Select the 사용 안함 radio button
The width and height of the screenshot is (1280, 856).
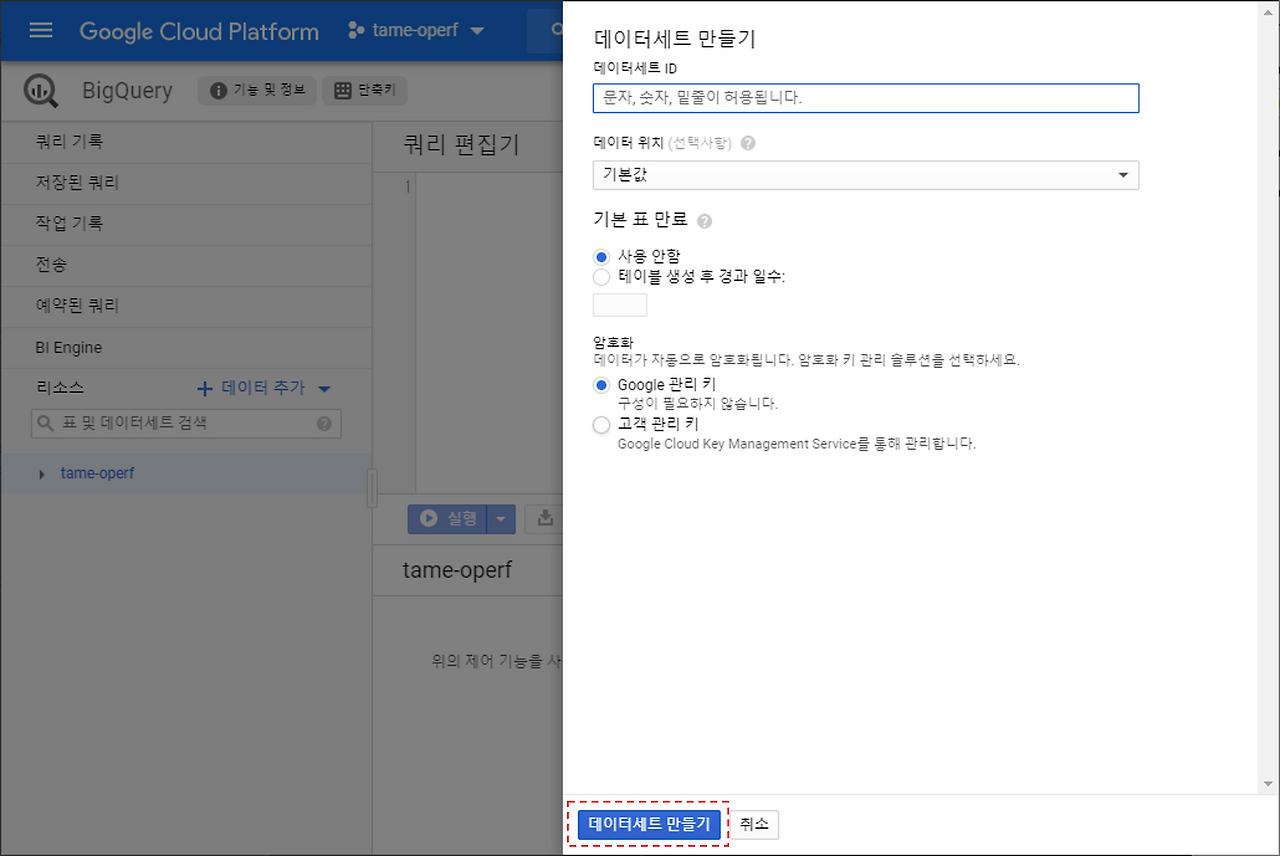(x=601, y=257)
